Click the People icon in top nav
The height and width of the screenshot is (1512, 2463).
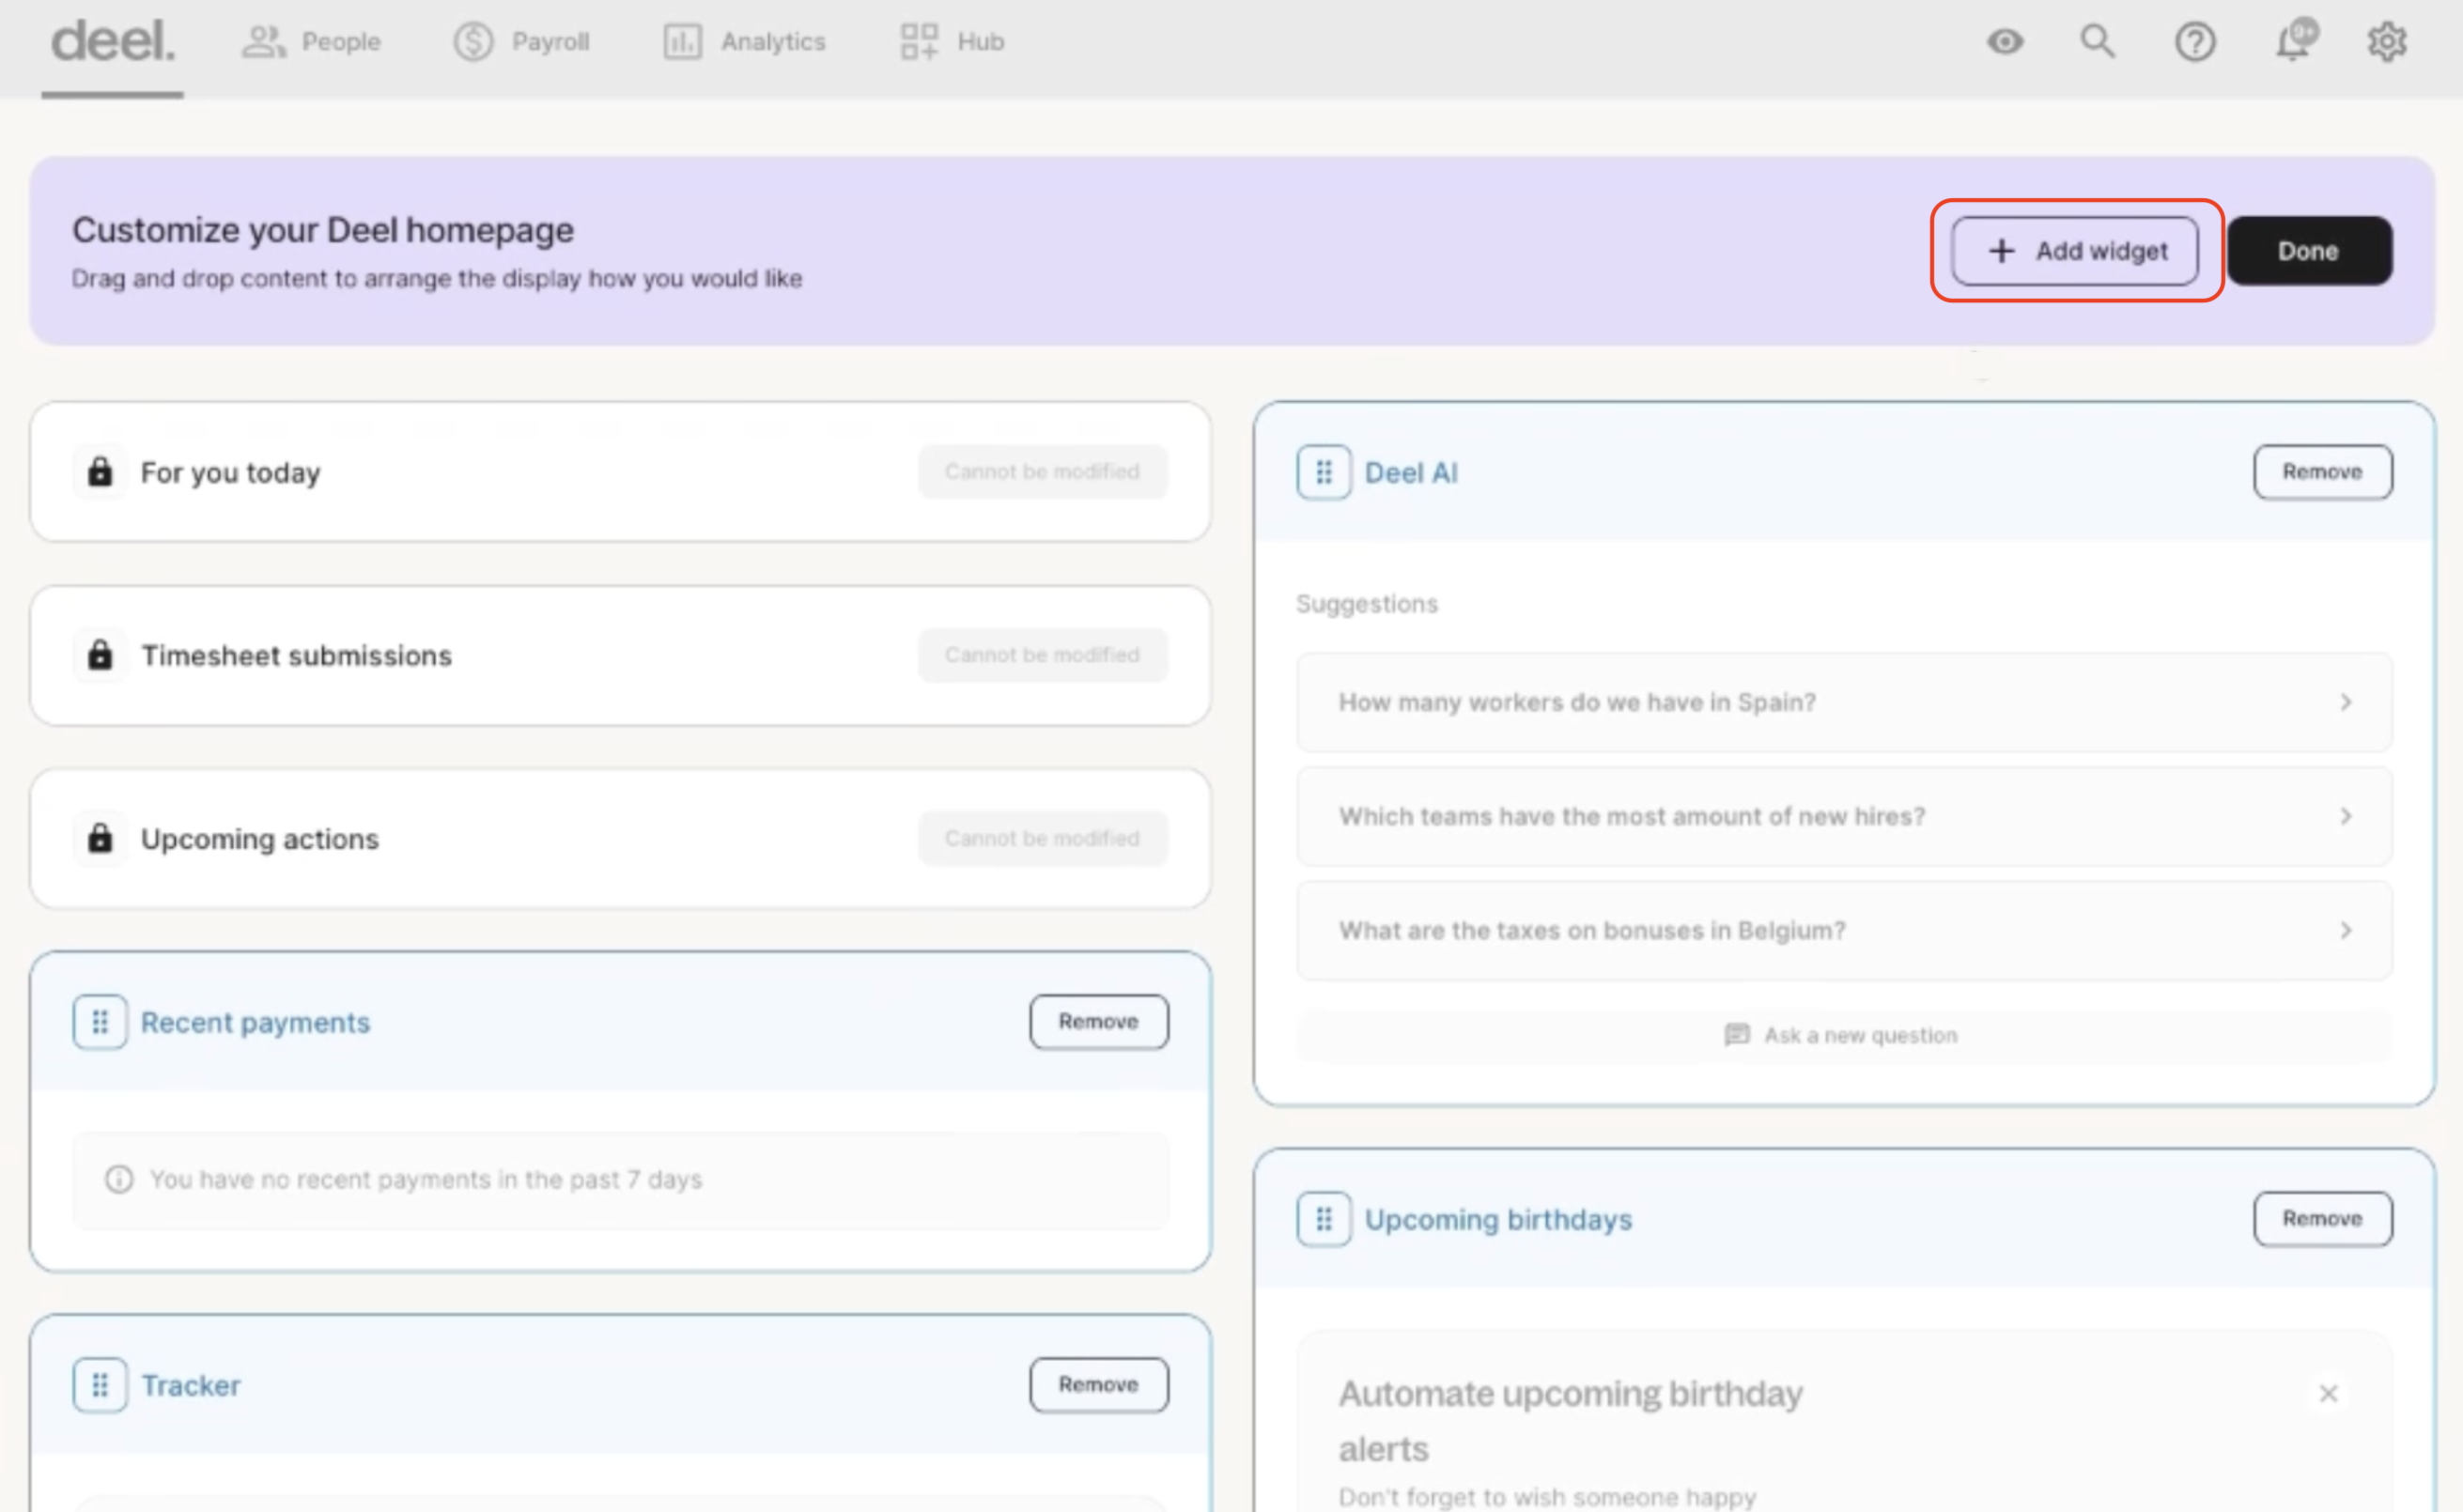click(x=263, y=42)
